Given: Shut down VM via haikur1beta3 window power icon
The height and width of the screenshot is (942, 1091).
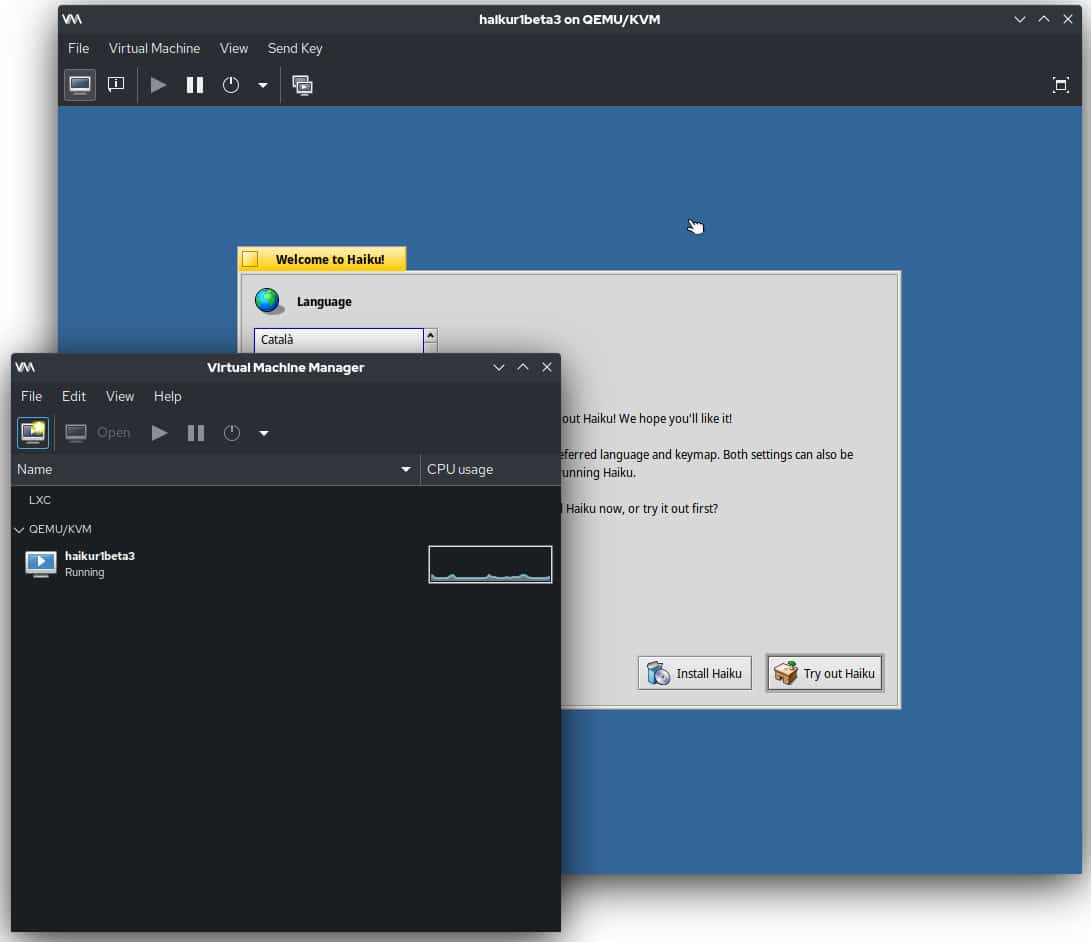Looking at the screenshot, I should (x=231, y=86).
